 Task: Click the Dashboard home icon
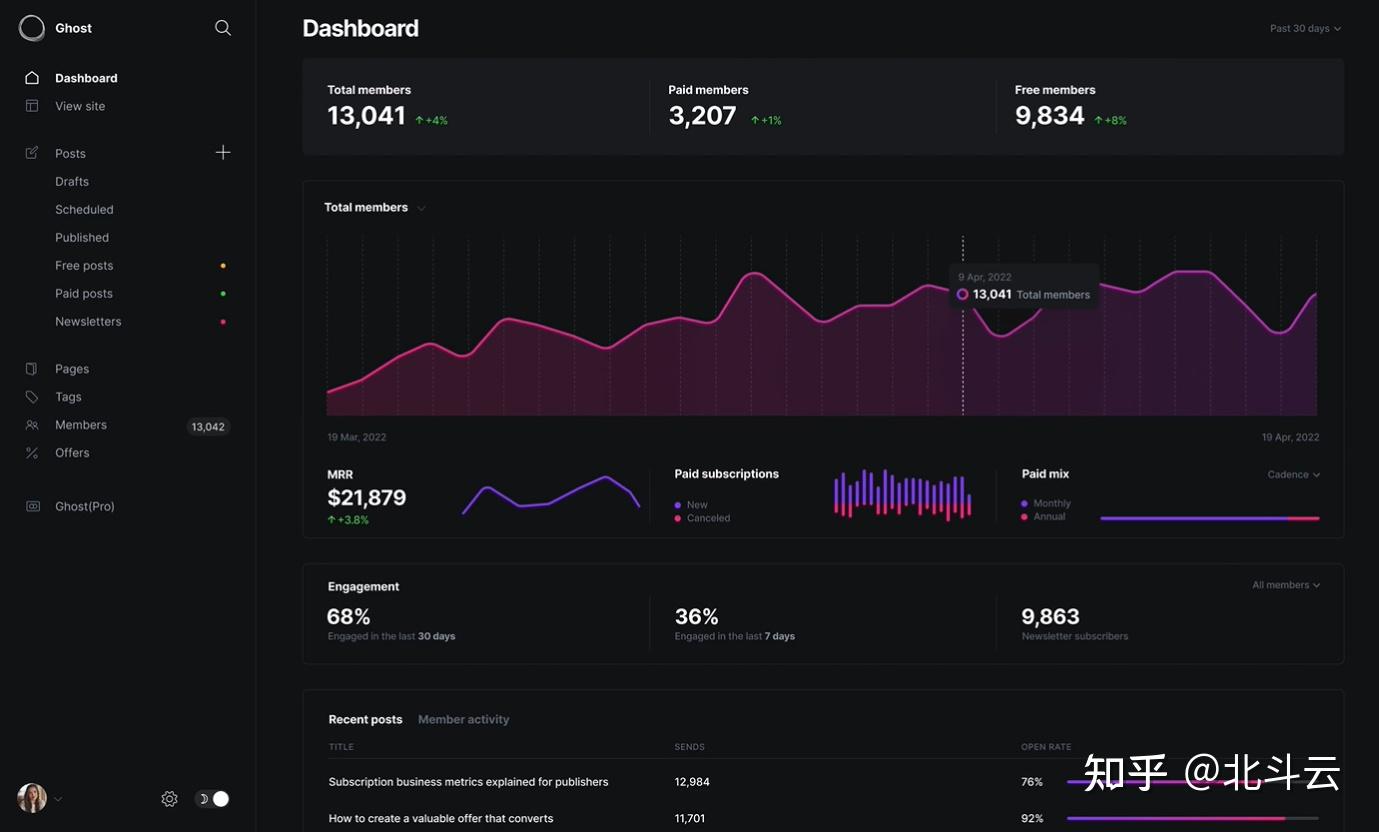32,78
